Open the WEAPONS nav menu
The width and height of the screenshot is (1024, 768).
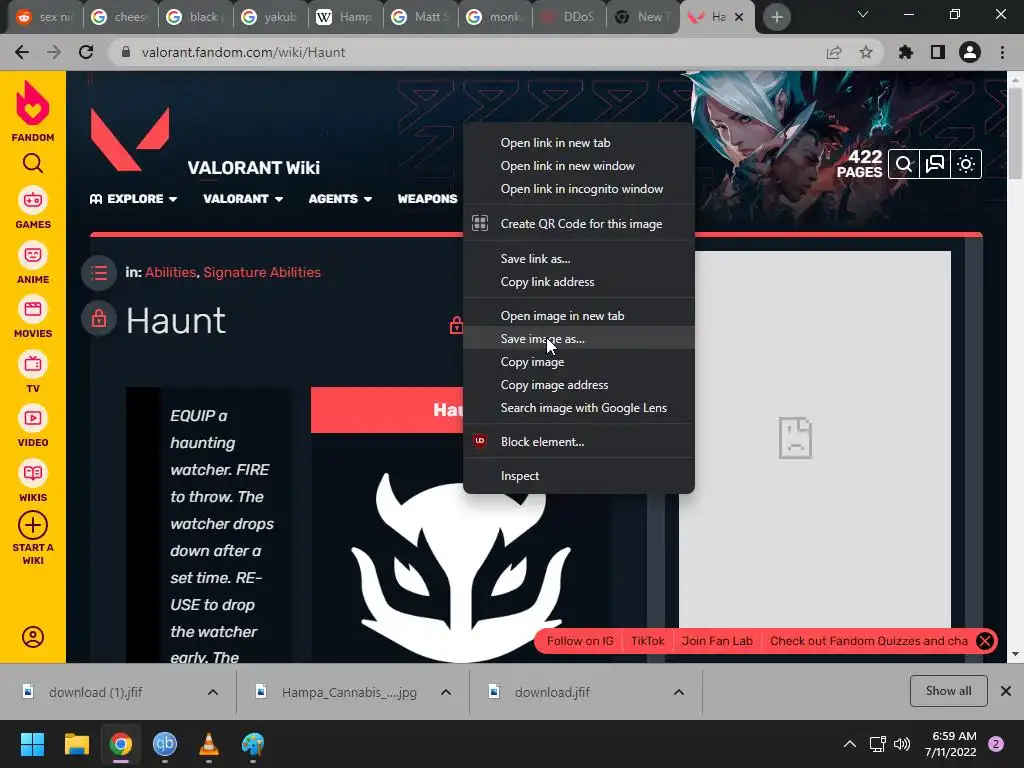(427, 199)
